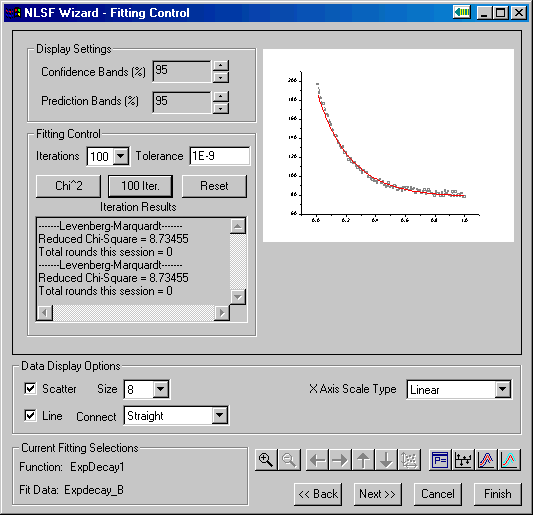
Task: Click the left arrow pan icon
Action: click(x=317, y=460)
